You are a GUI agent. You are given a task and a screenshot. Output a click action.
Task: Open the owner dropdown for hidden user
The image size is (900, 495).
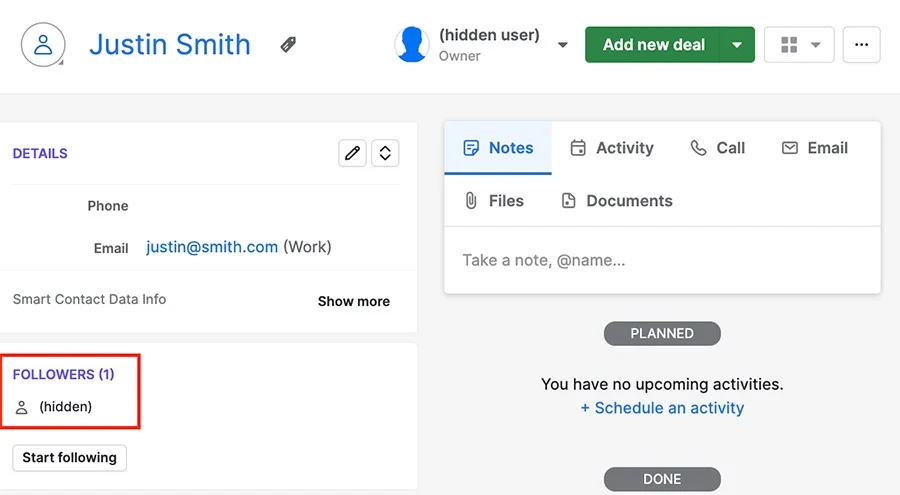(562, 45)
